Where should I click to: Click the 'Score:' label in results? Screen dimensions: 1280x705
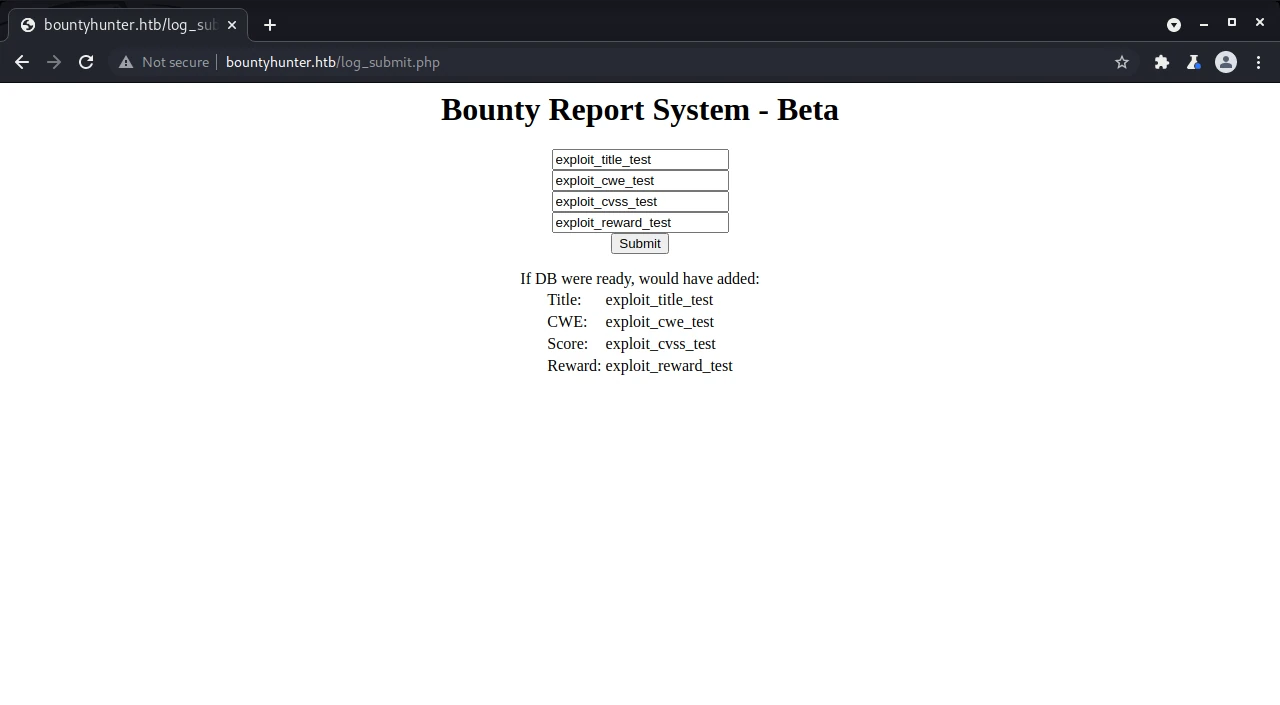(567, 344)
